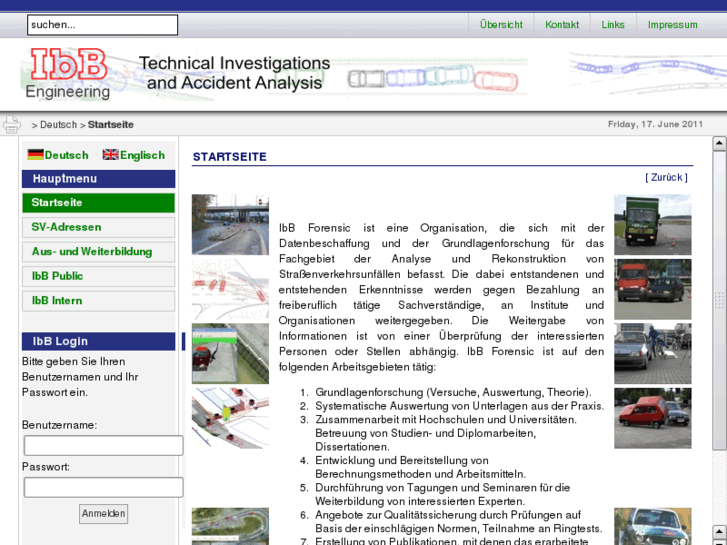727x545 pixels.
Task: Click the German flag icon
Action: click(x=35, y=154)
